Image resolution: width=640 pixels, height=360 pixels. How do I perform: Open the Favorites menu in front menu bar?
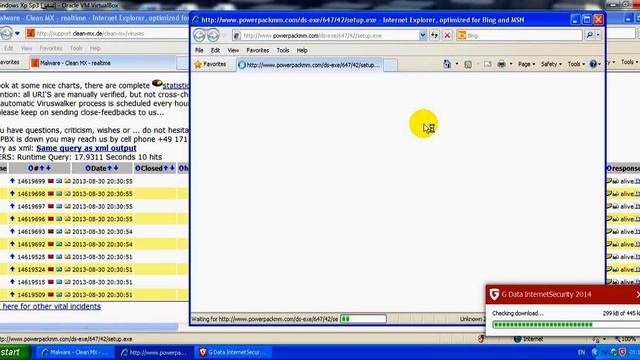(258, 50)
